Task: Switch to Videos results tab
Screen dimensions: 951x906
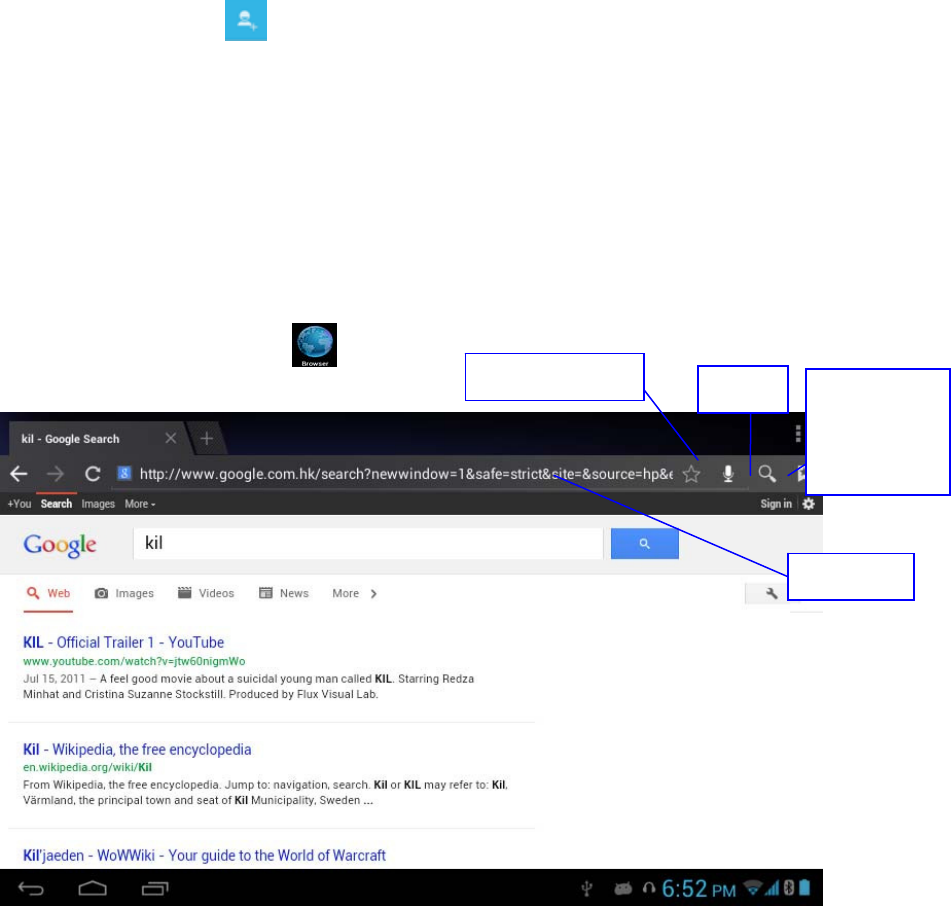Action: [206, 593]
